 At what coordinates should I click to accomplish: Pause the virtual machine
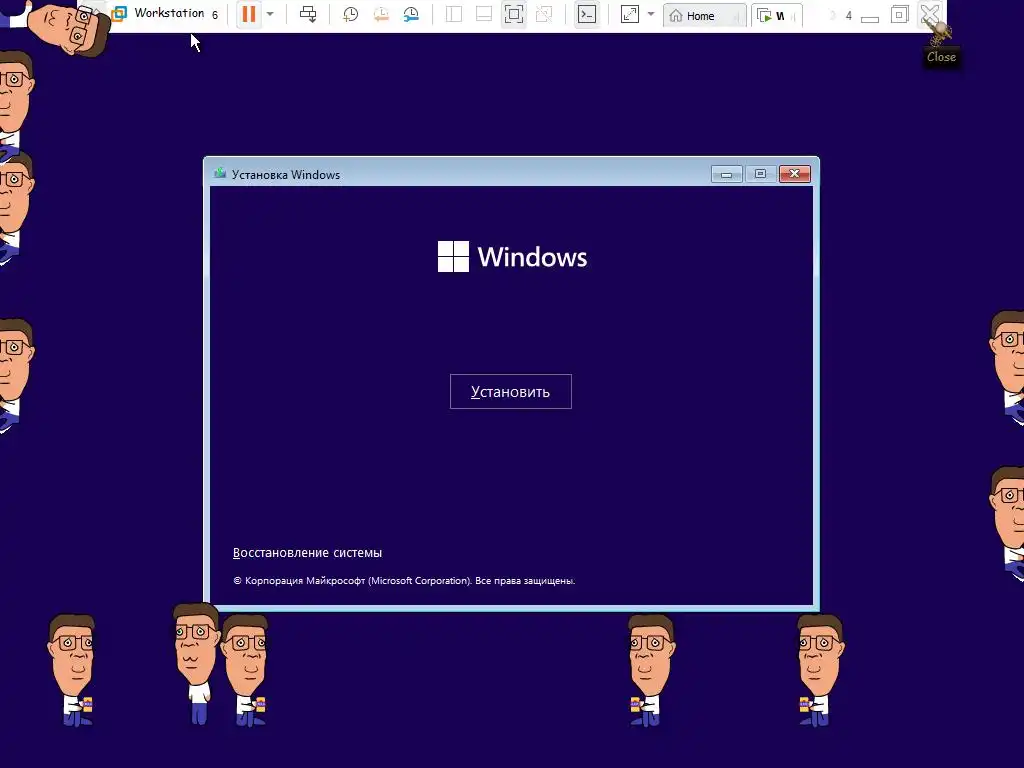[249, 14]
